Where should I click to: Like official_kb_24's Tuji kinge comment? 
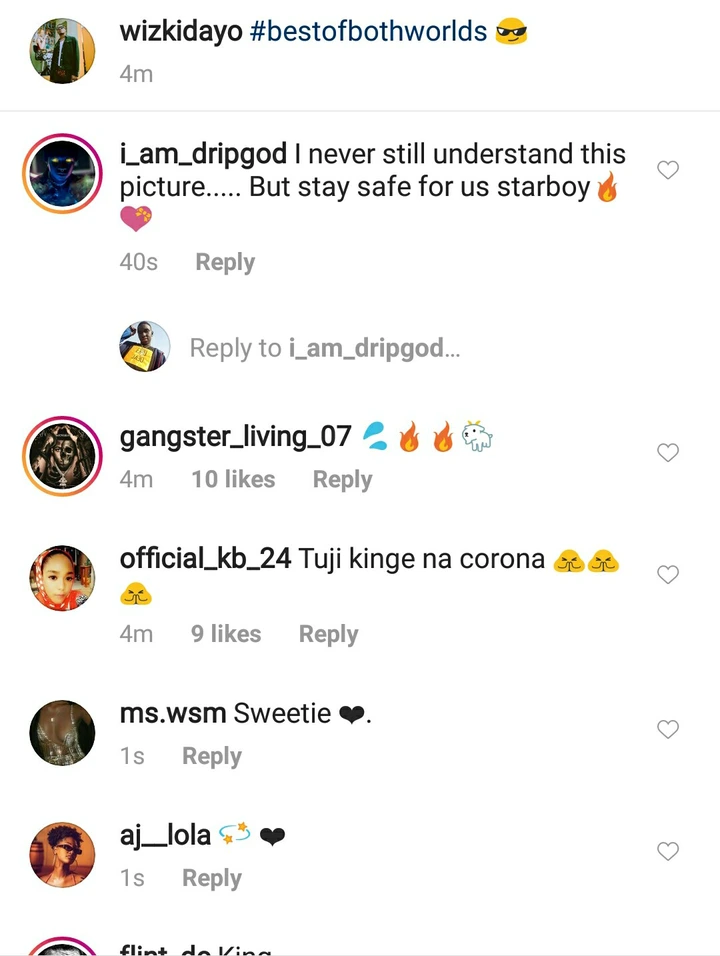[668, 574]
